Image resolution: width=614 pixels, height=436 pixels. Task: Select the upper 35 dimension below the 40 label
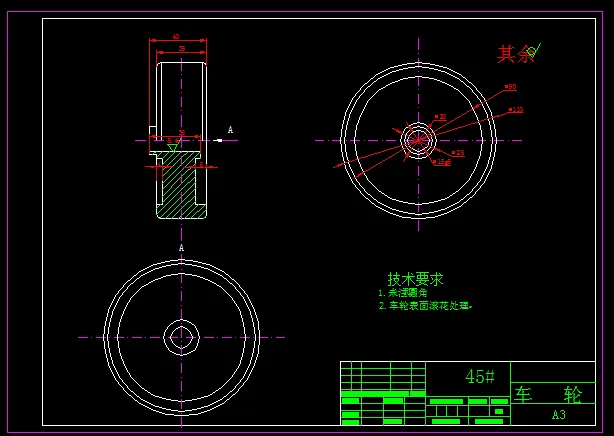[x=182, y=49]
